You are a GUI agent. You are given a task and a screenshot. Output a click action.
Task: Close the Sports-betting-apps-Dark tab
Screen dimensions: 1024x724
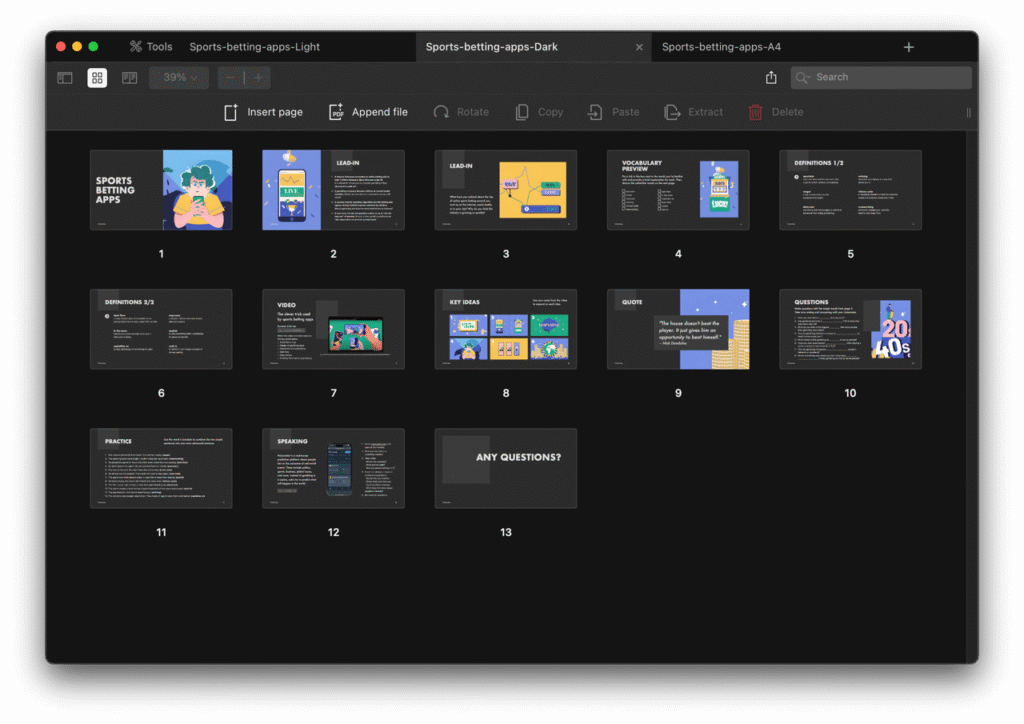click(639, 47)
